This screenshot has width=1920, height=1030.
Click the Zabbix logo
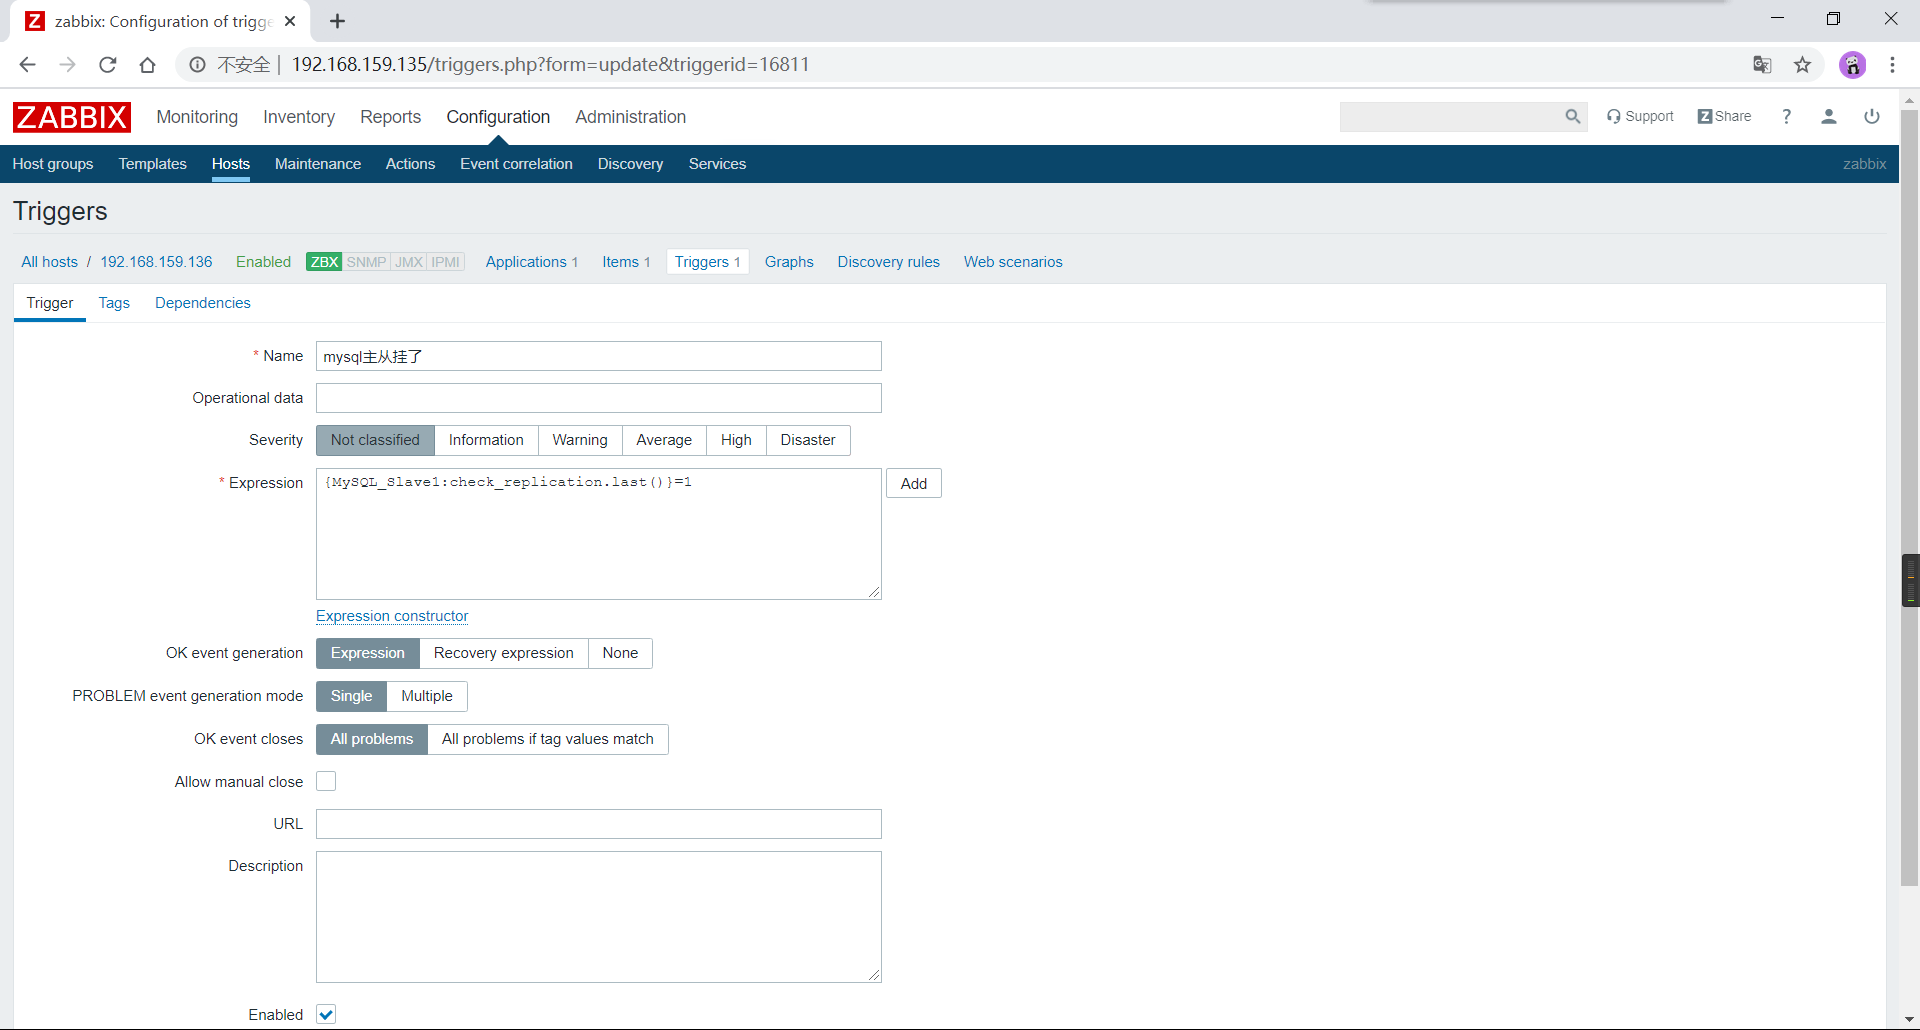pyautogui.click(x=72, y=117)
